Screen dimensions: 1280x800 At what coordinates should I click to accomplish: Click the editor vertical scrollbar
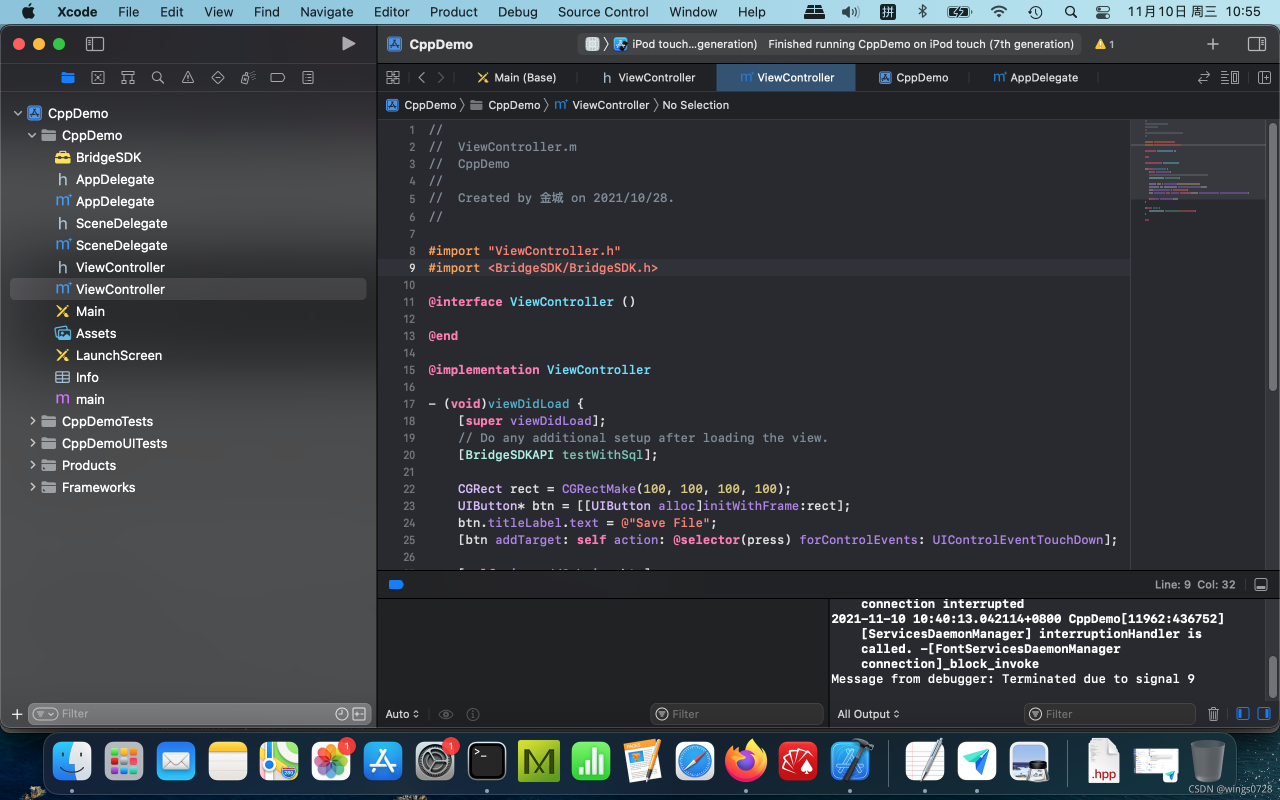1272,255
